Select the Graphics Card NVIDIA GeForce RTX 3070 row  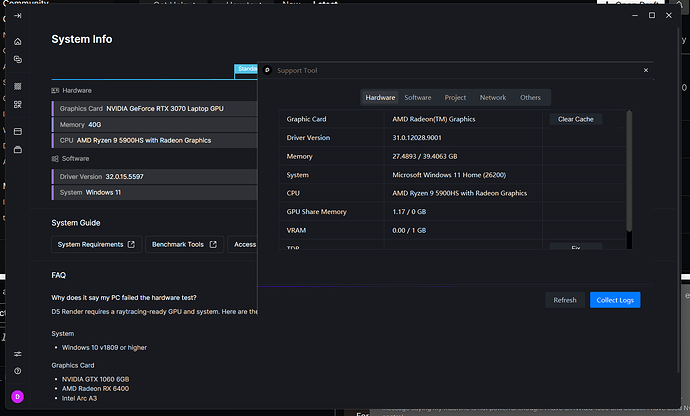[x=154, y=109]
